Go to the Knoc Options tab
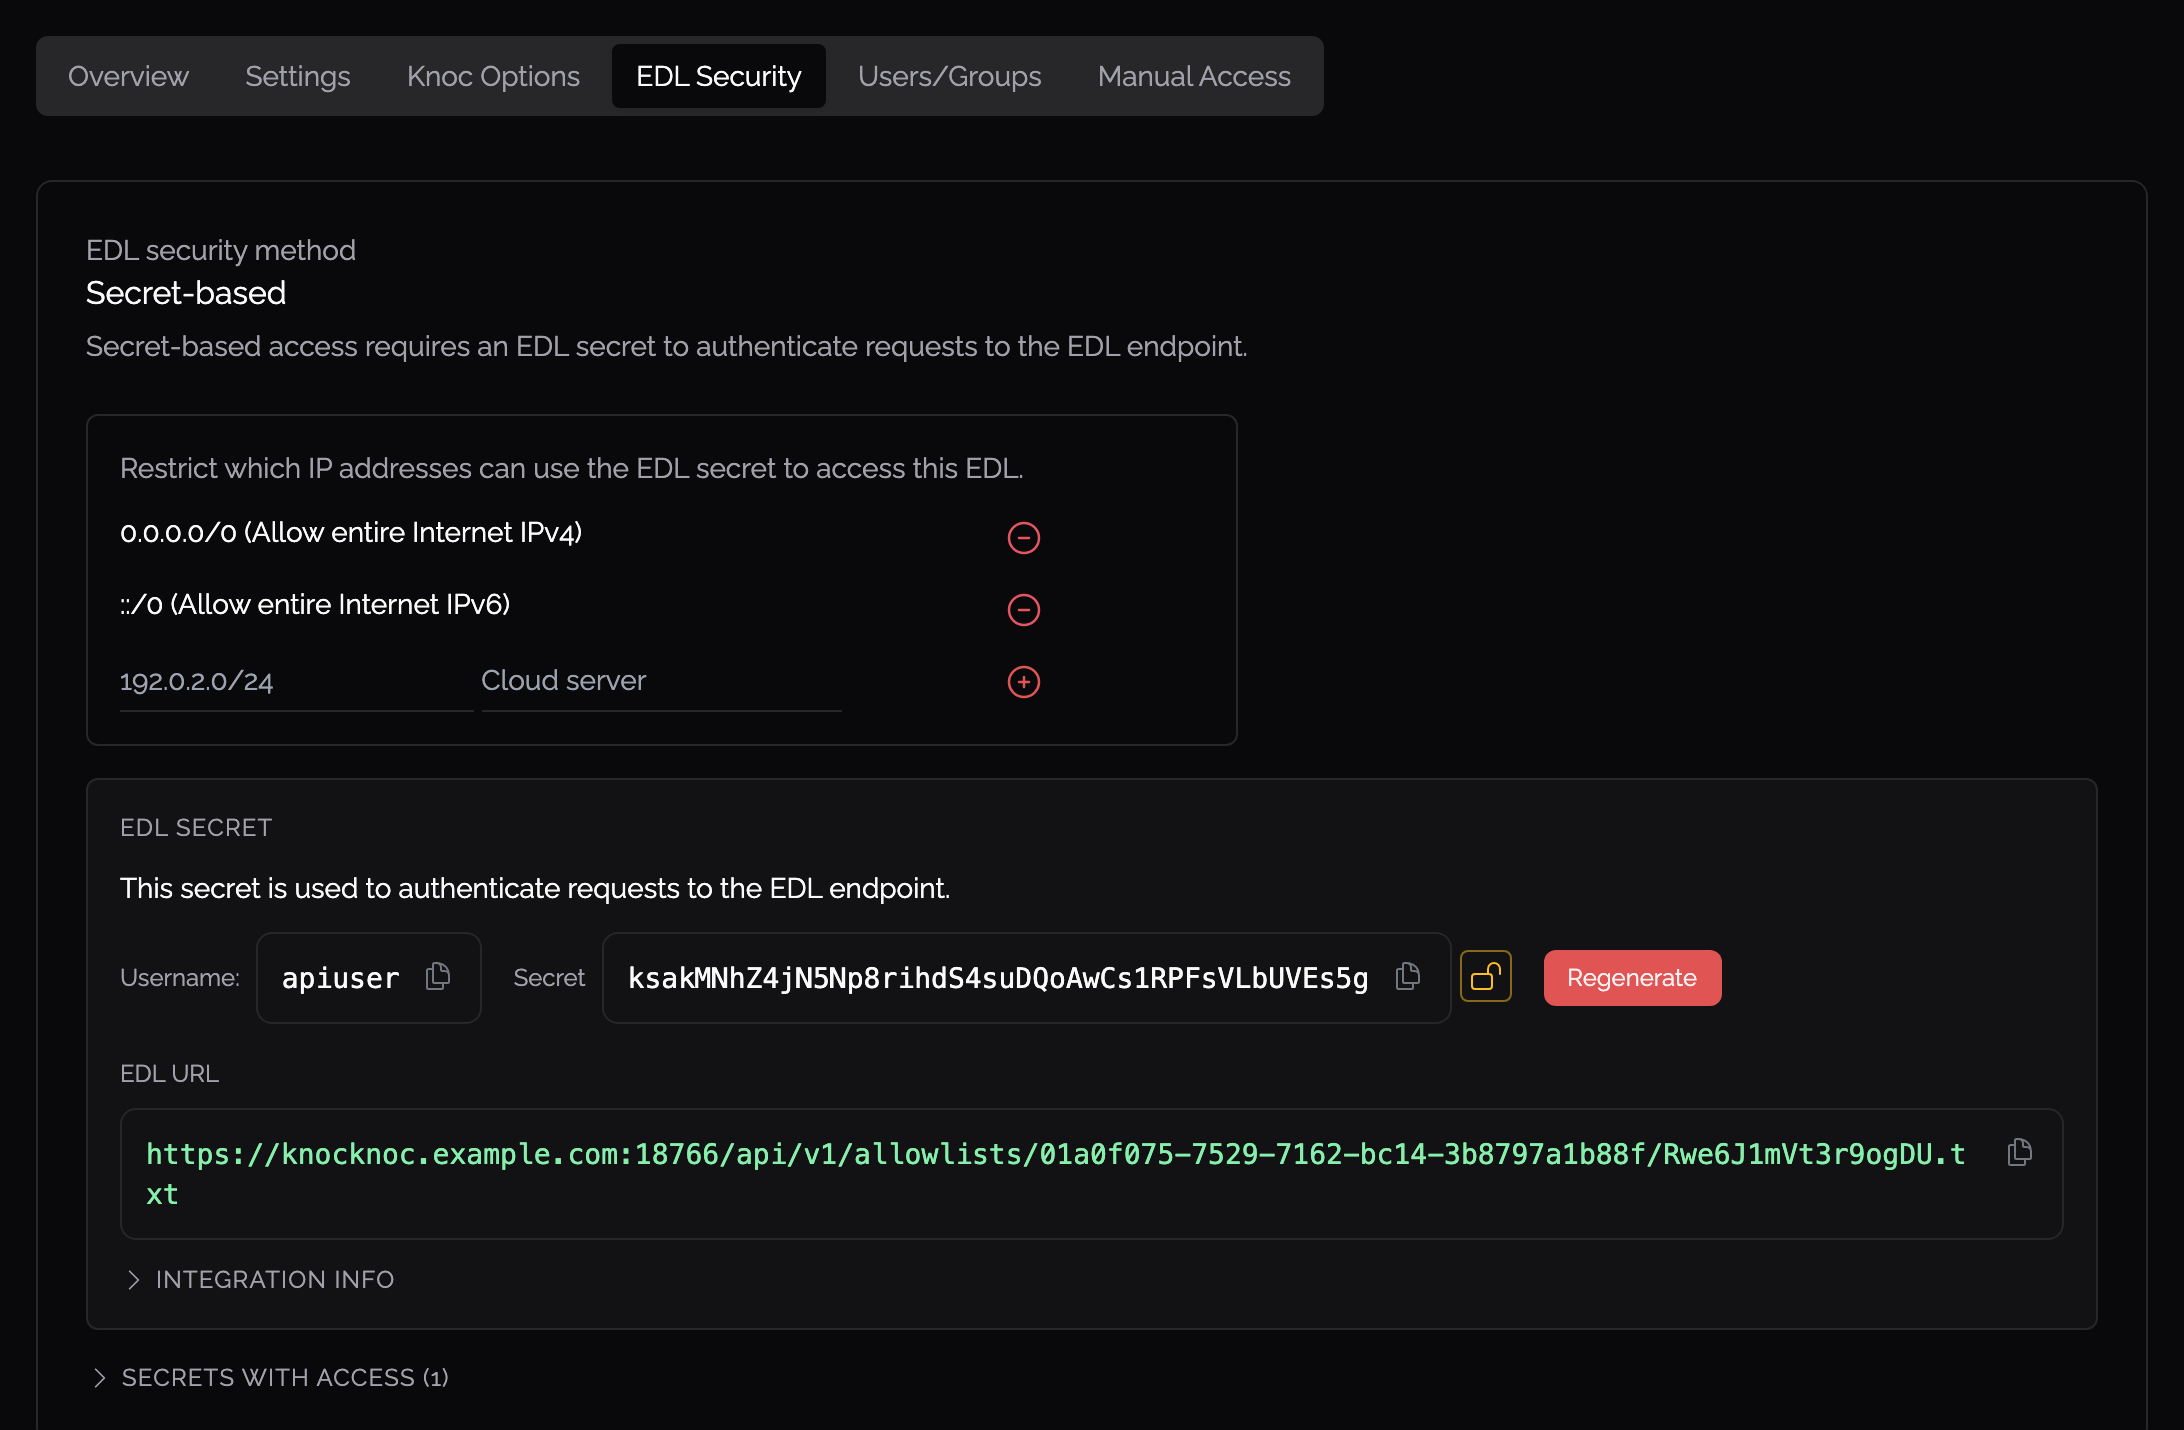This screenshot has width=2184, height=1430. tap(493, 76)
